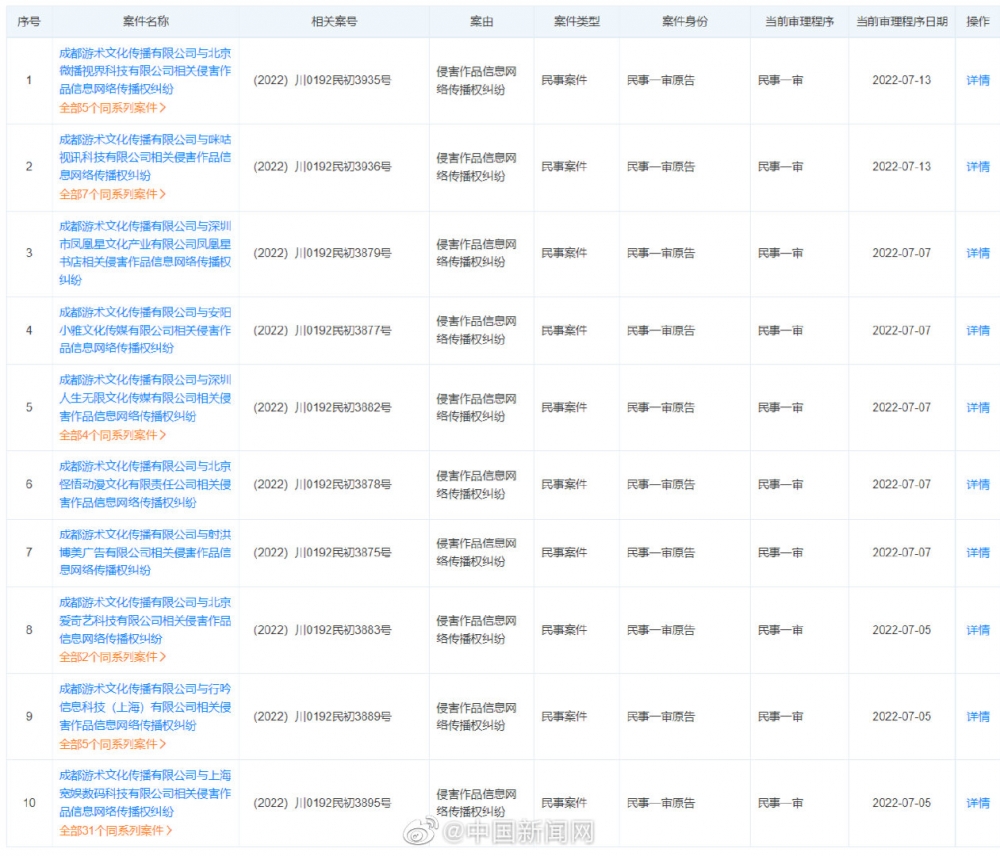Expand 全部2个同系列案件 under the 爱奇艺 case
The width and height of the screenshot is (1000, 856).
112,657
